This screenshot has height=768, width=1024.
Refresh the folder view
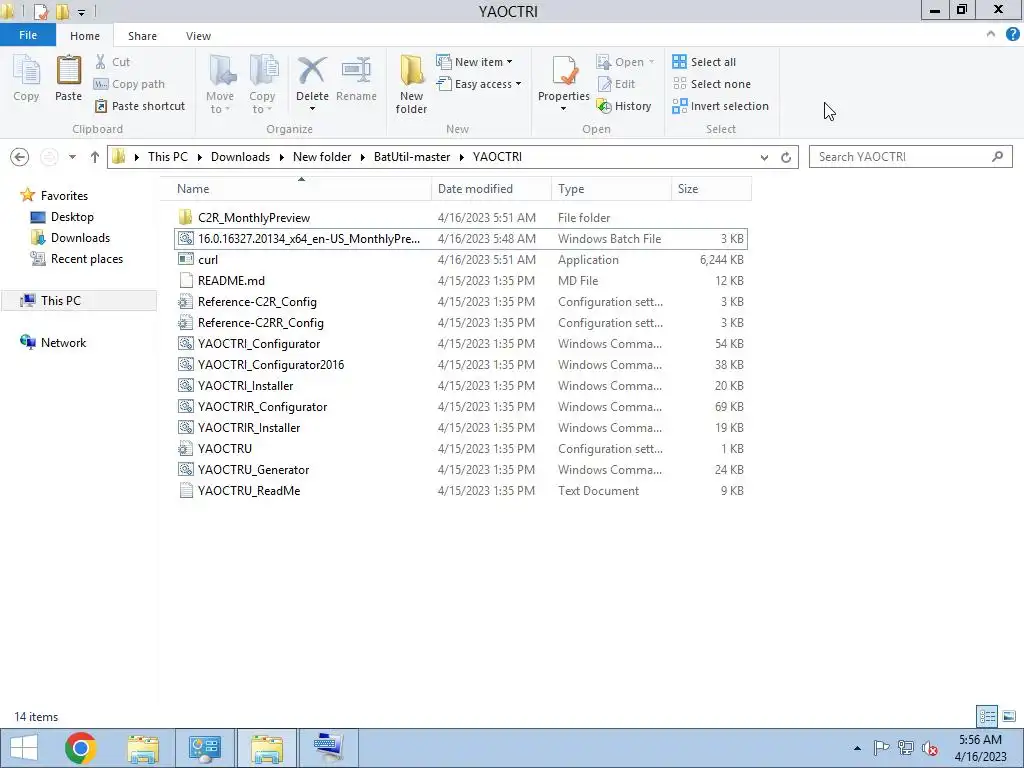786,157
